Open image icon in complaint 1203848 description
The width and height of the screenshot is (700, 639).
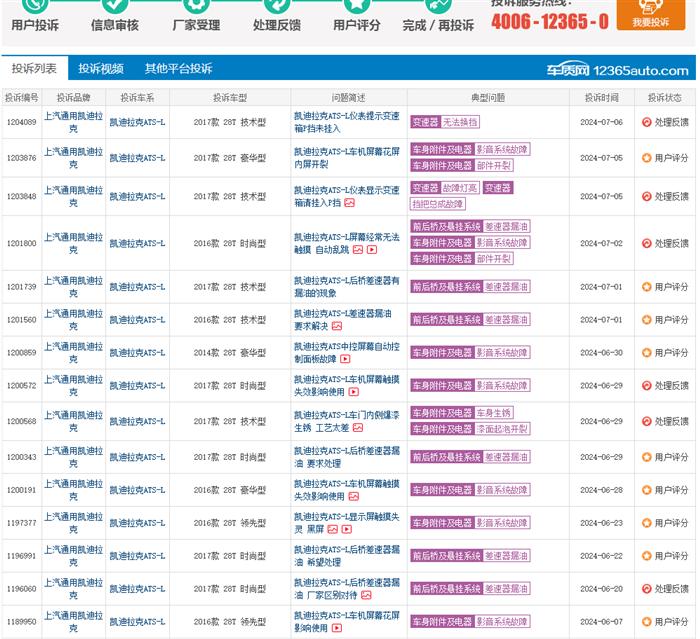tap(350, 203)
